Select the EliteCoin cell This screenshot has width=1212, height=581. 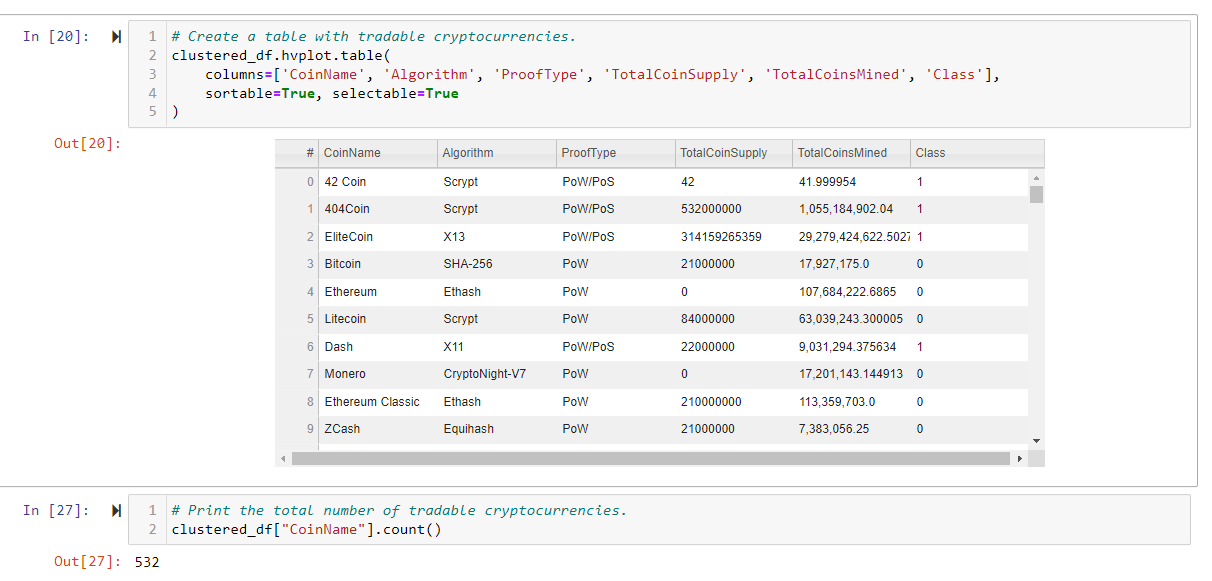click(379, 237)
